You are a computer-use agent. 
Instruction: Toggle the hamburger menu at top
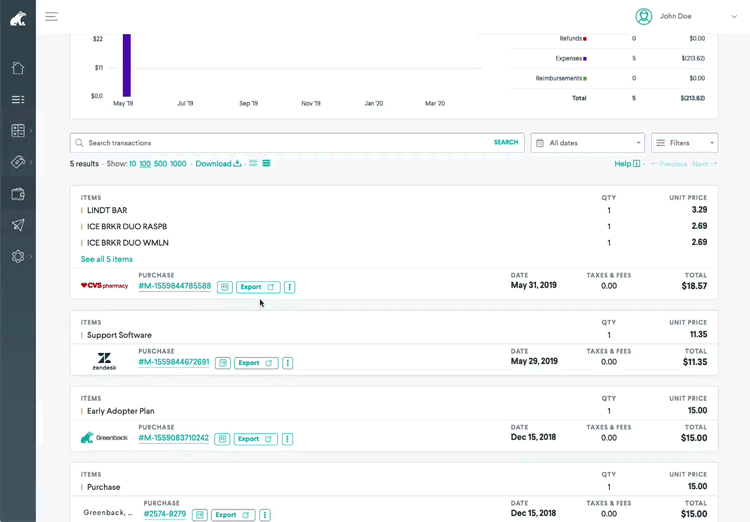51,16
